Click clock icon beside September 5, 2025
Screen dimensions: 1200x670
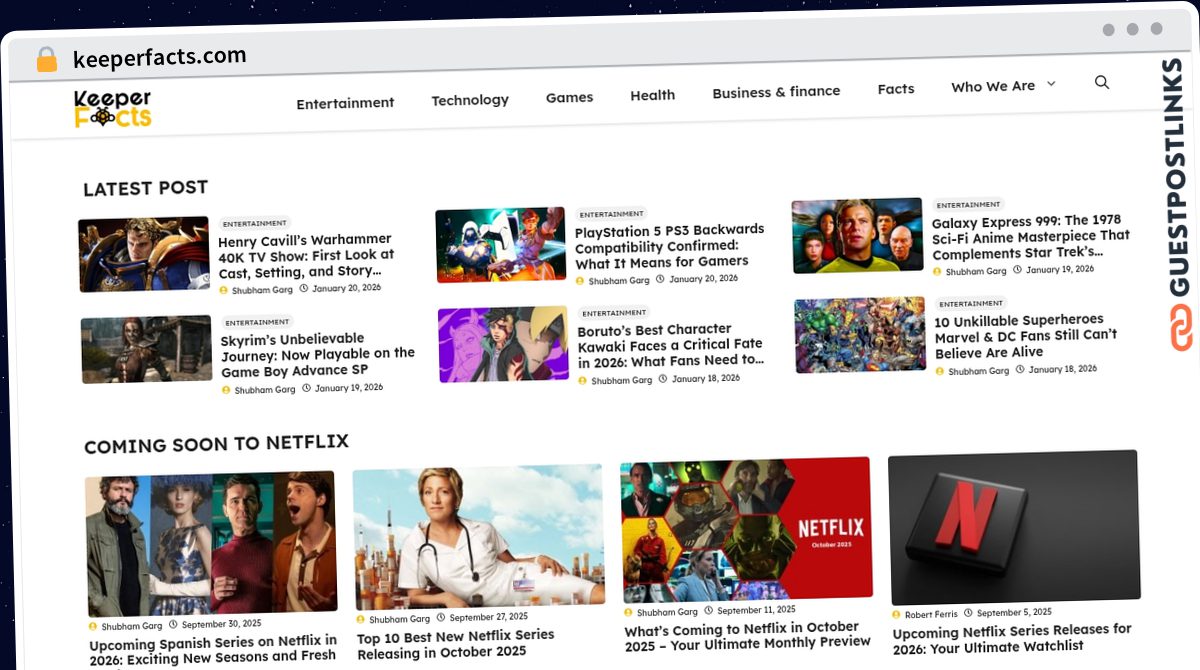(969, 613)
